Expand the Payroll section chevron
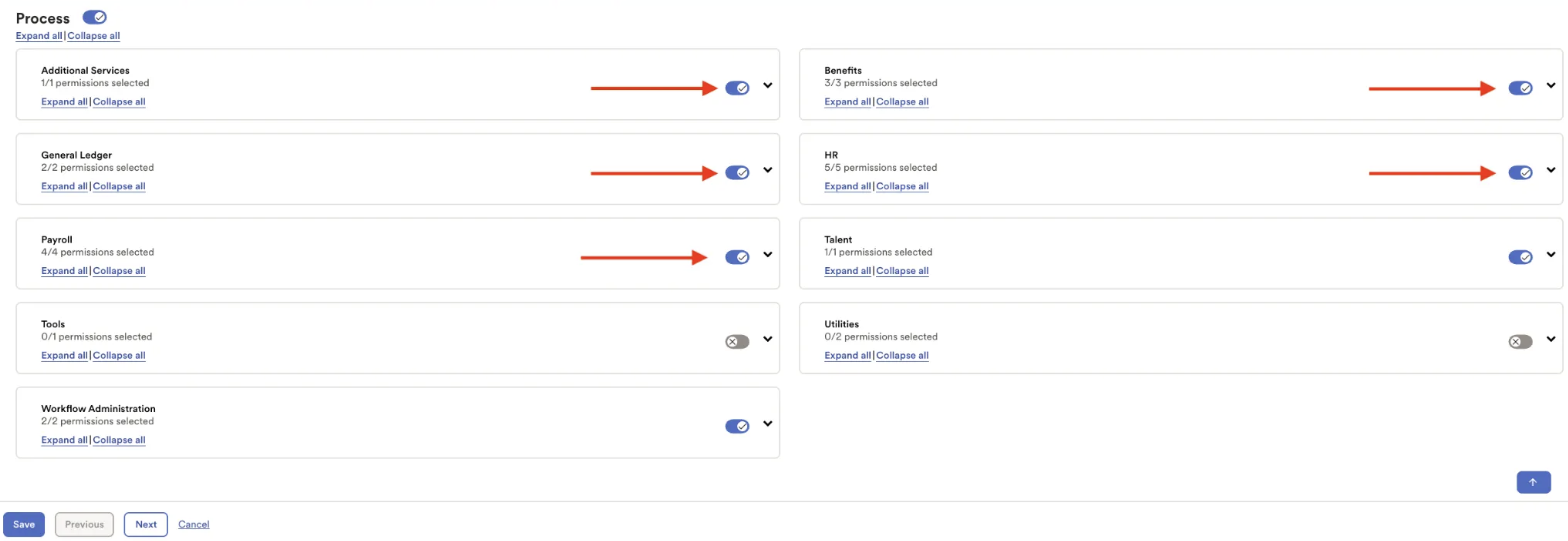 click(768, 255)
